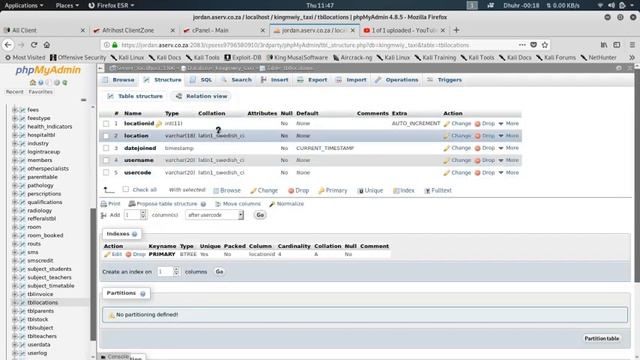Click Drop icon for locationid row
Image resolution: width=640 pixels, height=360 pixels.
pyautogui.click(x=477, y=124)
